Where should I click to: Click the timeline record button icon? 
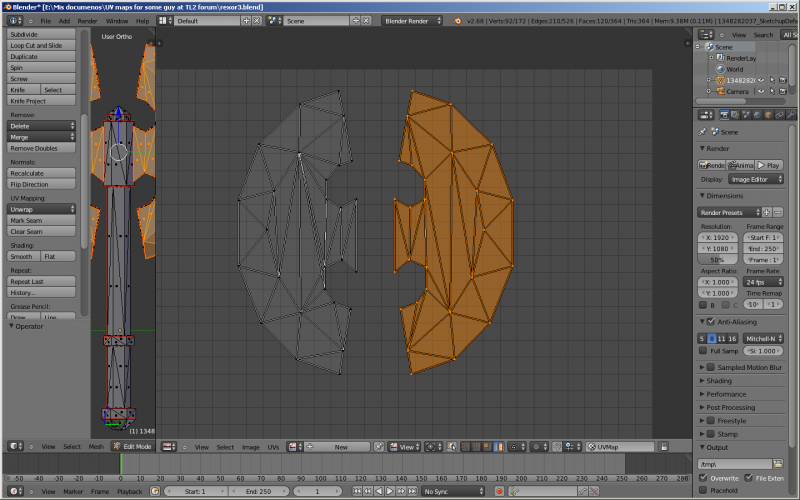click(498, 491)
